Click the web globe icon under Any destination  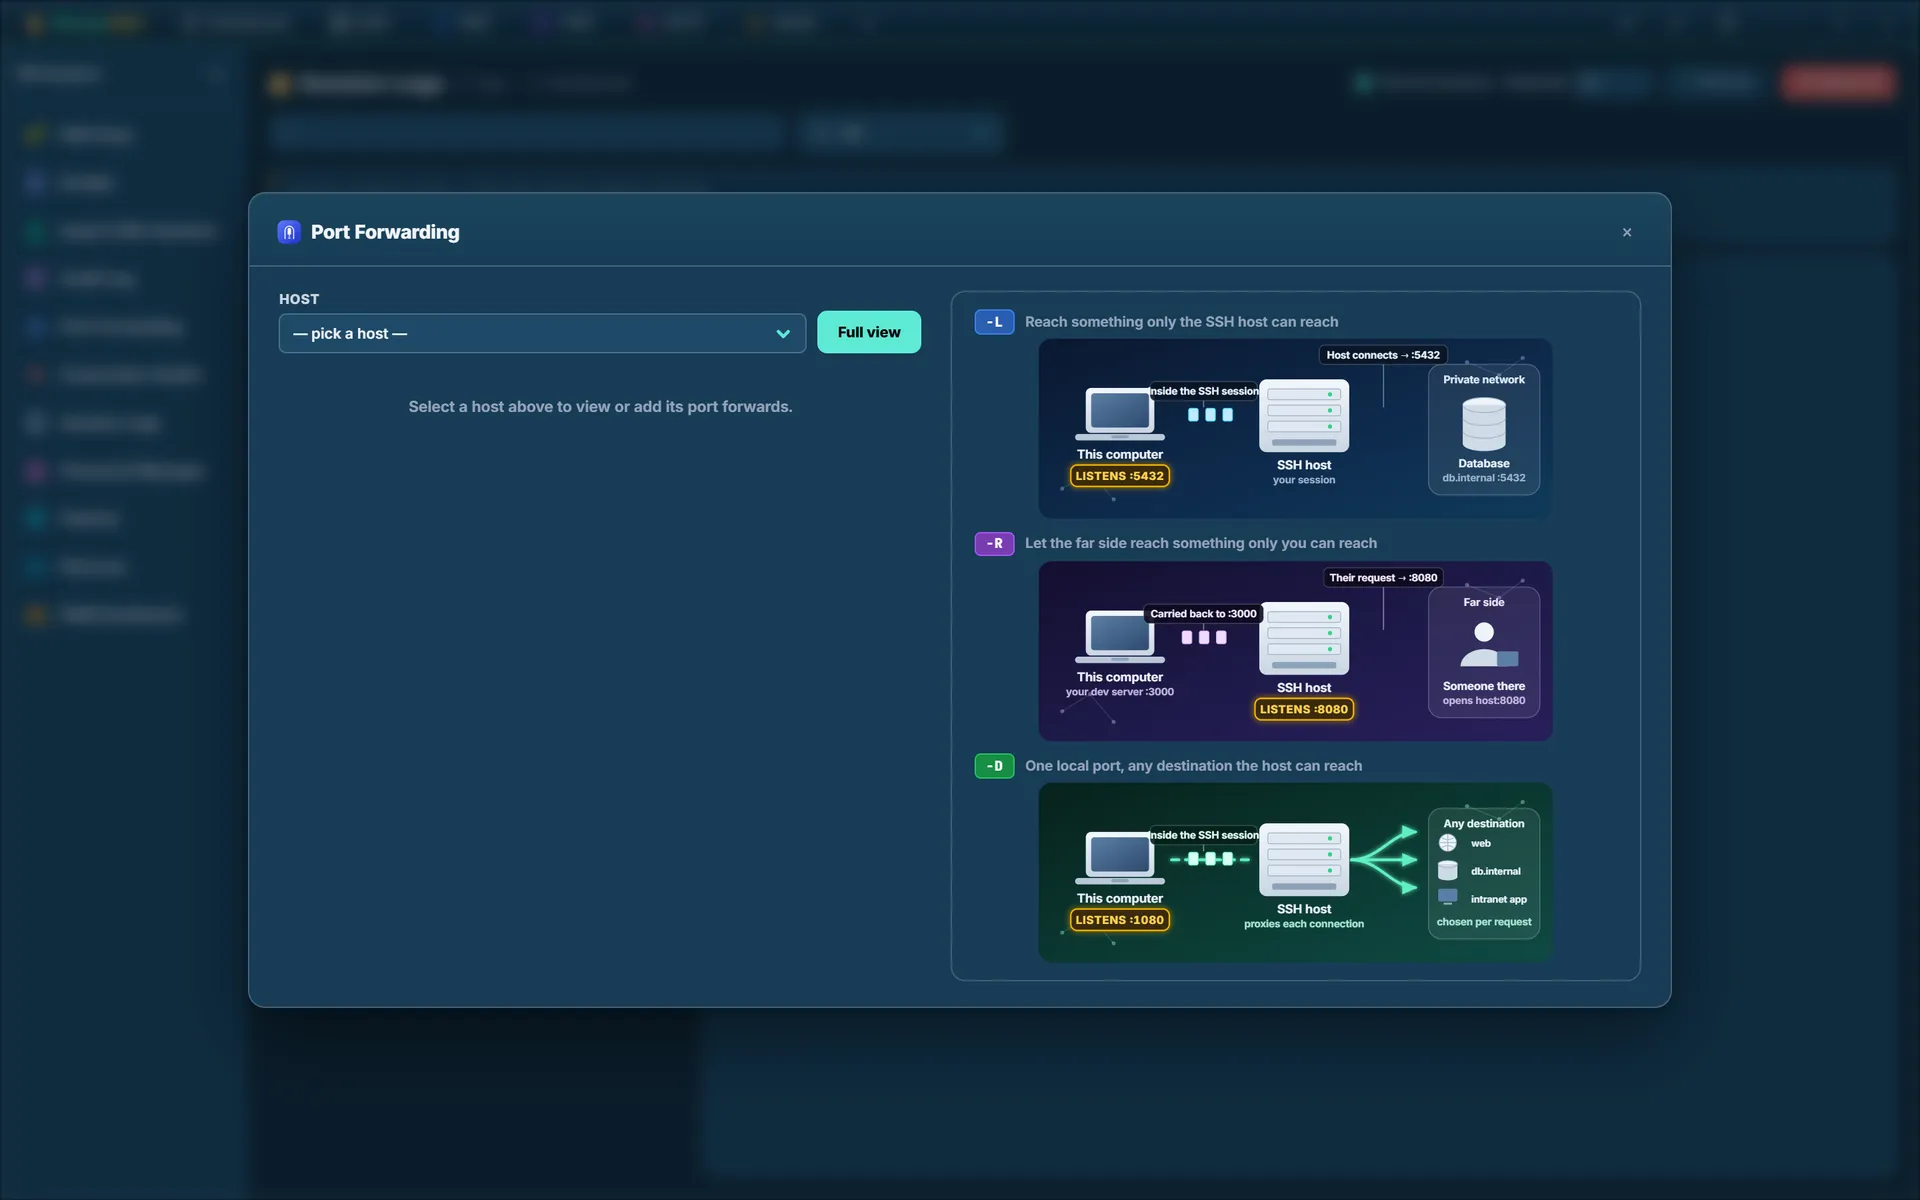coord(1448,843)
